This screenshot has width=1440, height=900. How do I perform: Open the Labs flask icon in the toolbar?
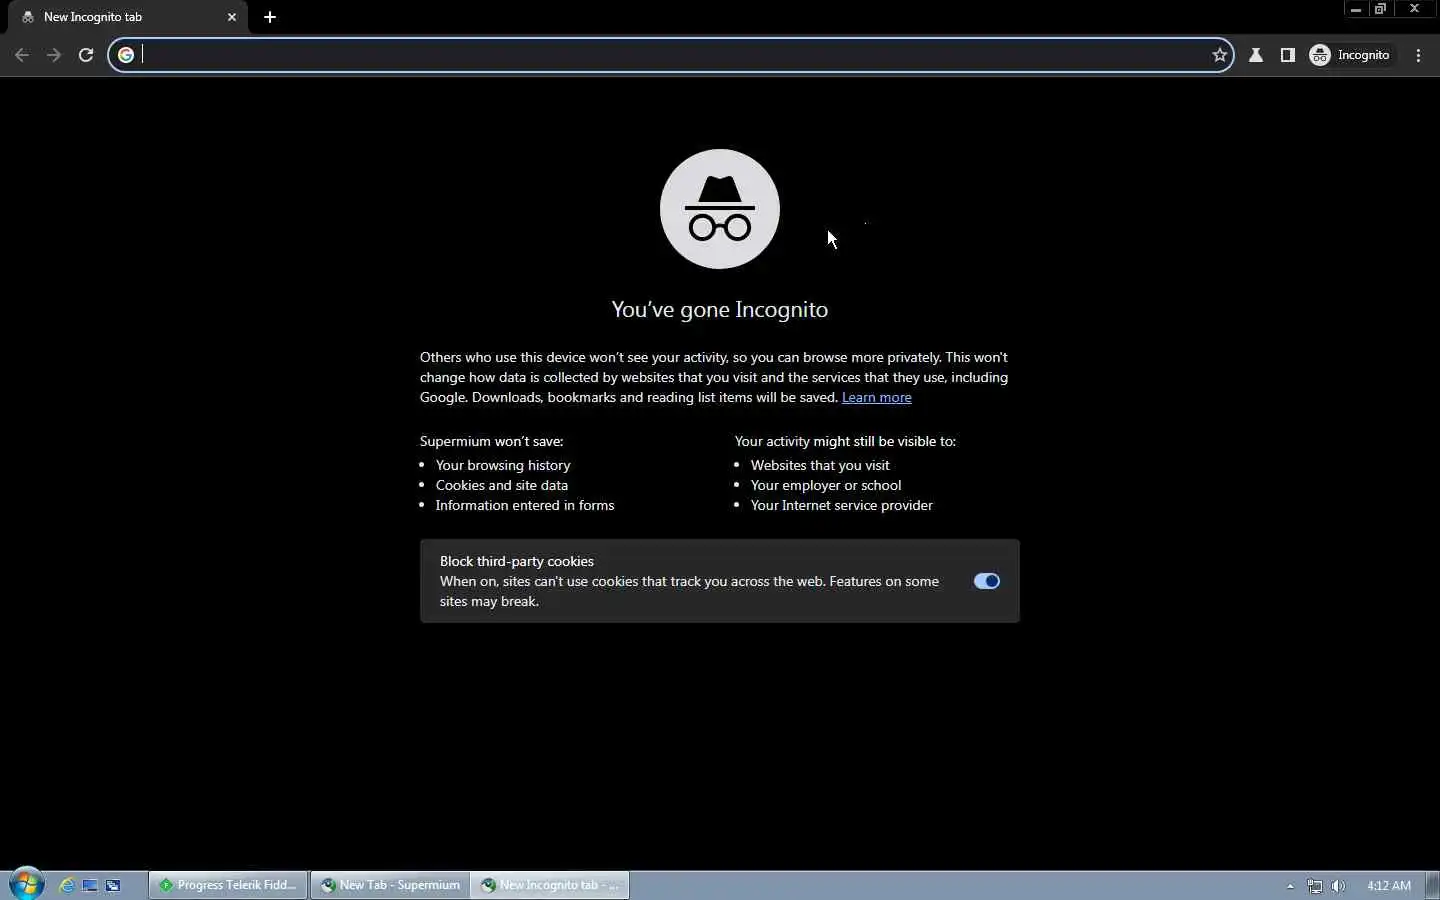pos(1256,55)
